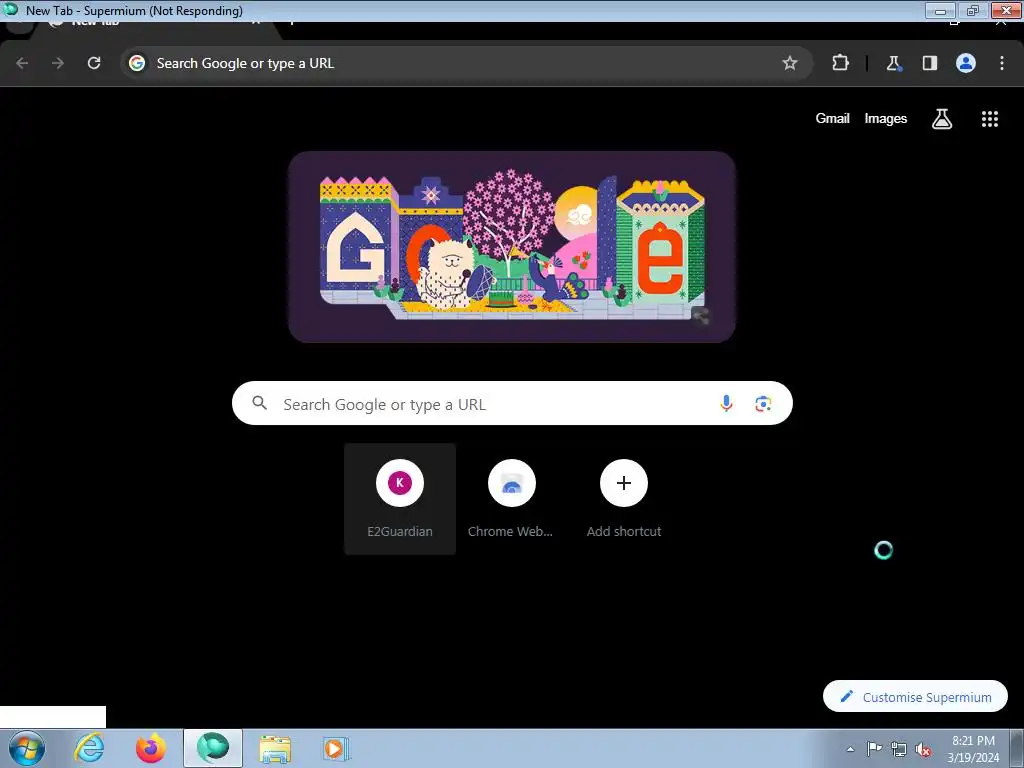This screenshot has height=768, width=1024.
Task: Reload the current page
Action: click(94, 63)
